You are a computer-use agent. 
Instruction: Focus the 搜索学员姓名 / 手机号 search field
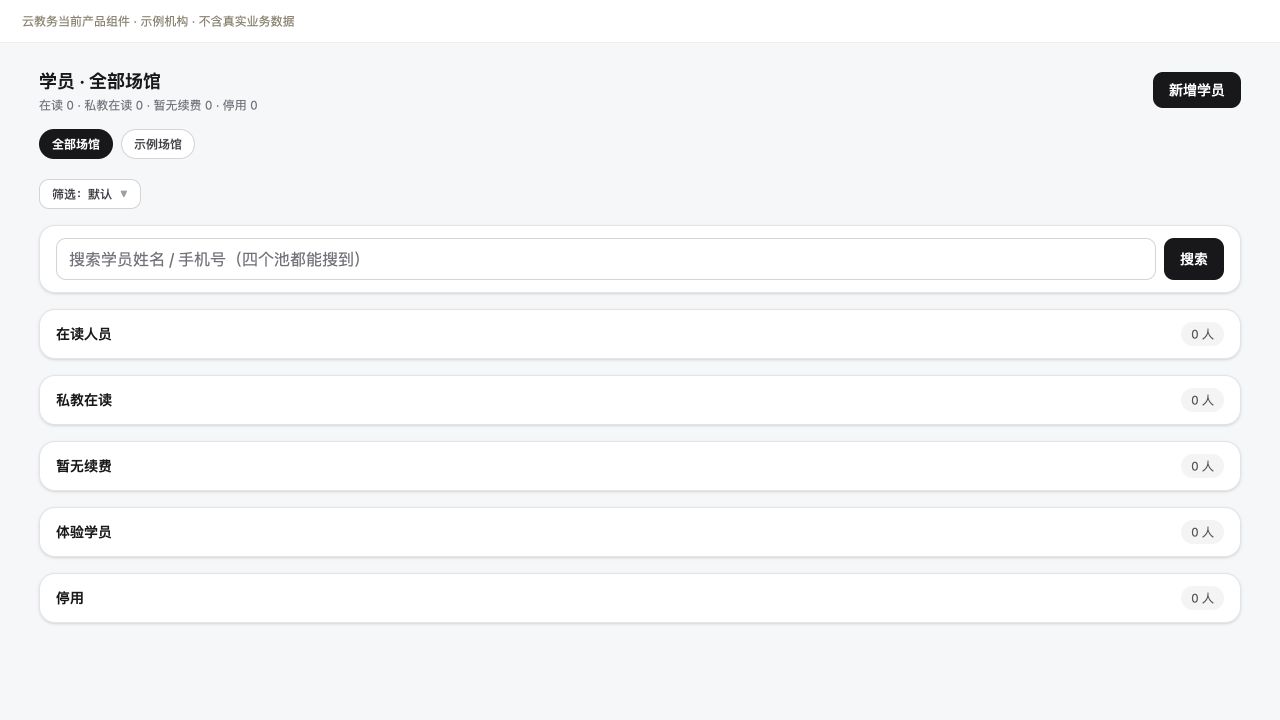tap(606, 259)
